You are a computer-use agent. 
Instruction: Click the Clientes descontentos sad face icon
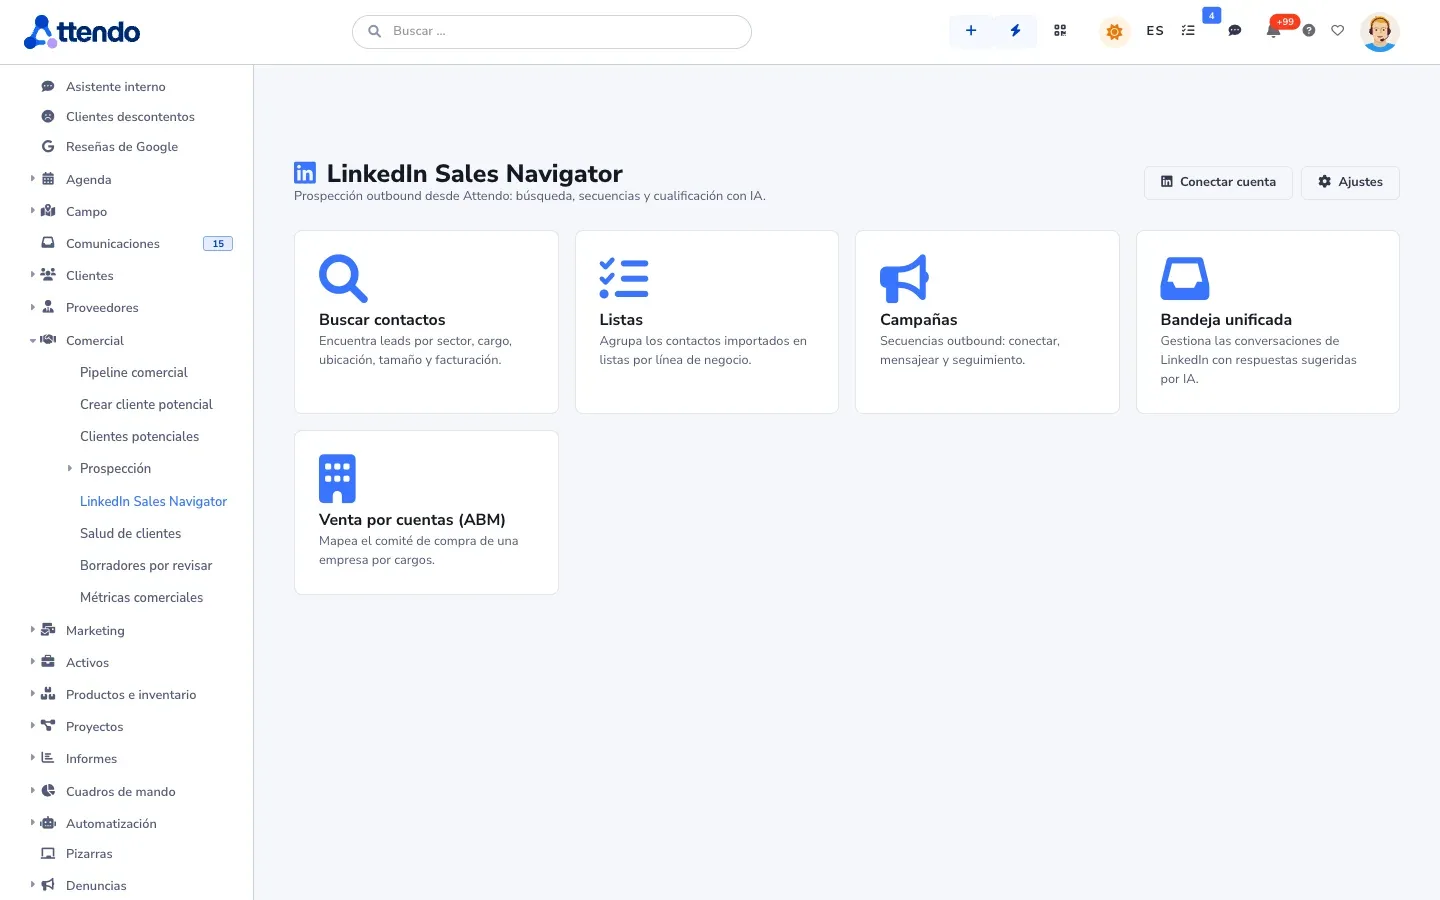[x=48, y=117]
